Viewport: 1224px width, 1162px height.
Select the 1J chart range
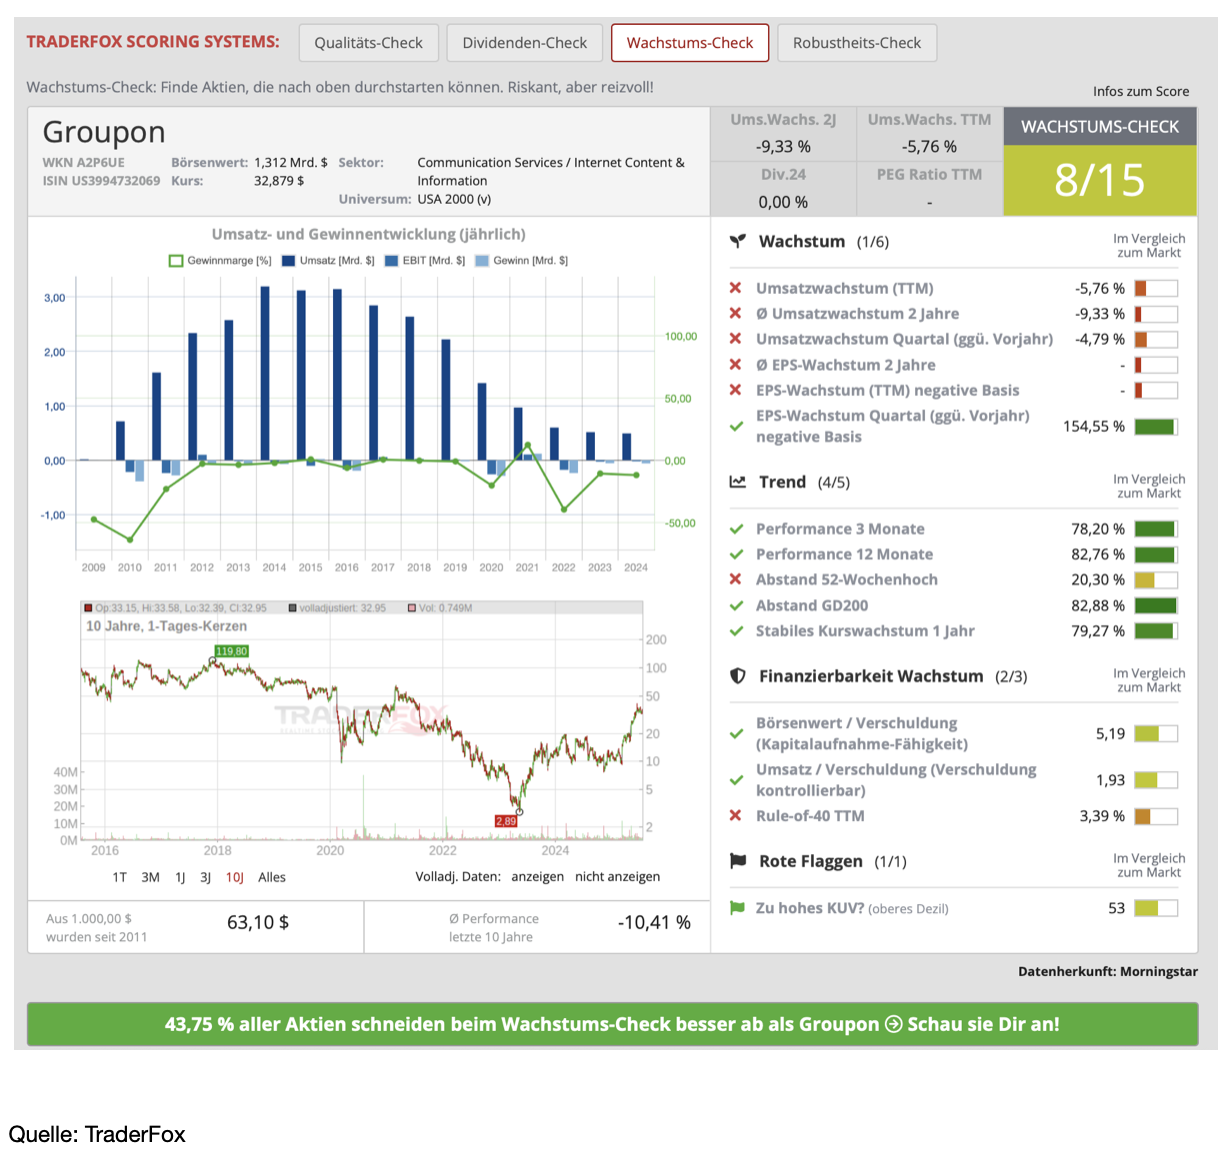click(180, 877)
